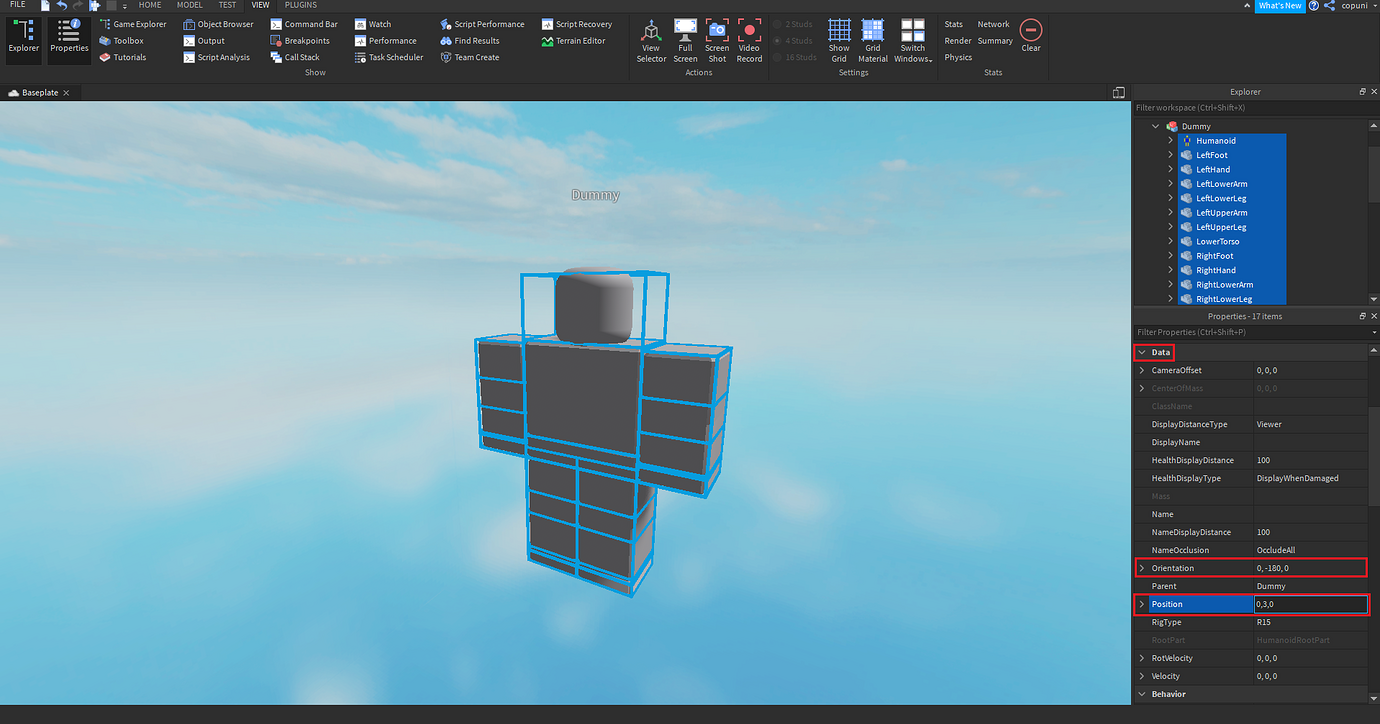
Task: Start a Video Record
Action: [x=749, y=40]
